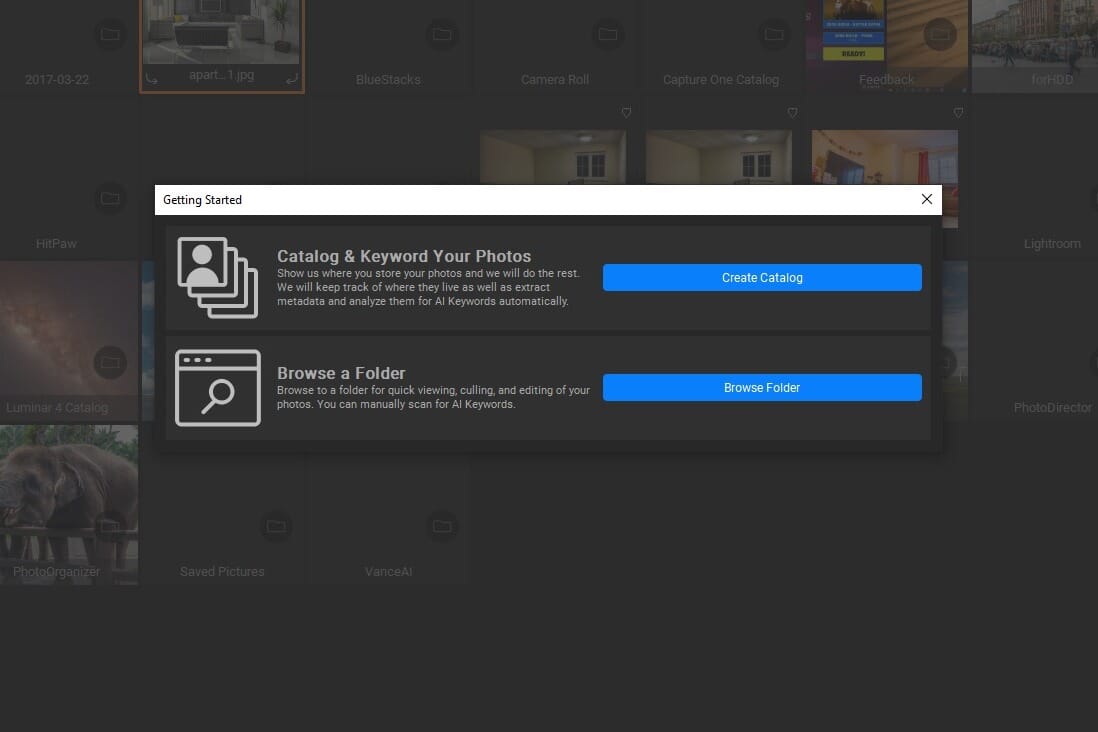This screenshot has height=732, width=1098.
Task: Close the Getting Started dialog
Action: [926, 199]
